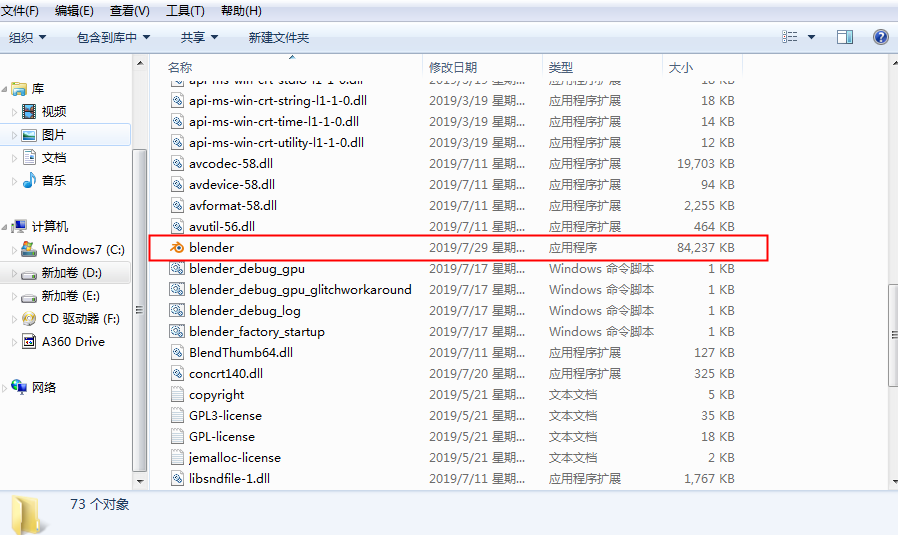Click the avutil-56.dll file icon

pos(178,227)
